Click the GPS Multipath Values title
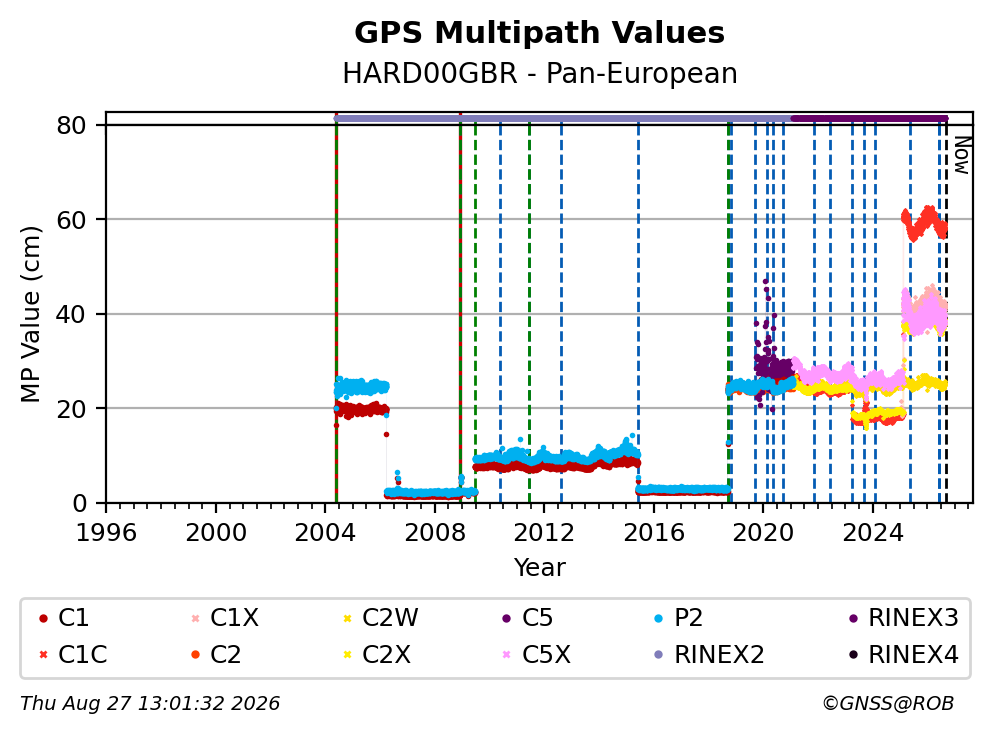 tap(540, 33)
